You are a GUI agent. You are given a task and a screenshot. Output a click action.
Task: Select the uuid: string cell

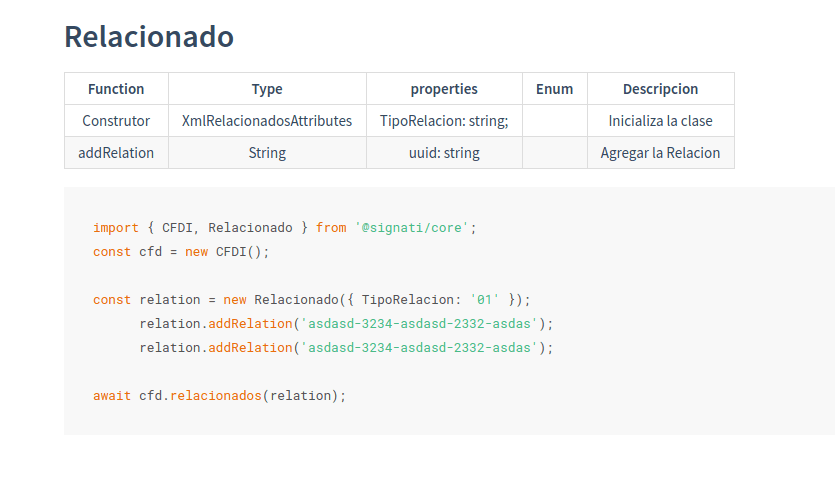tap(444, 153)
